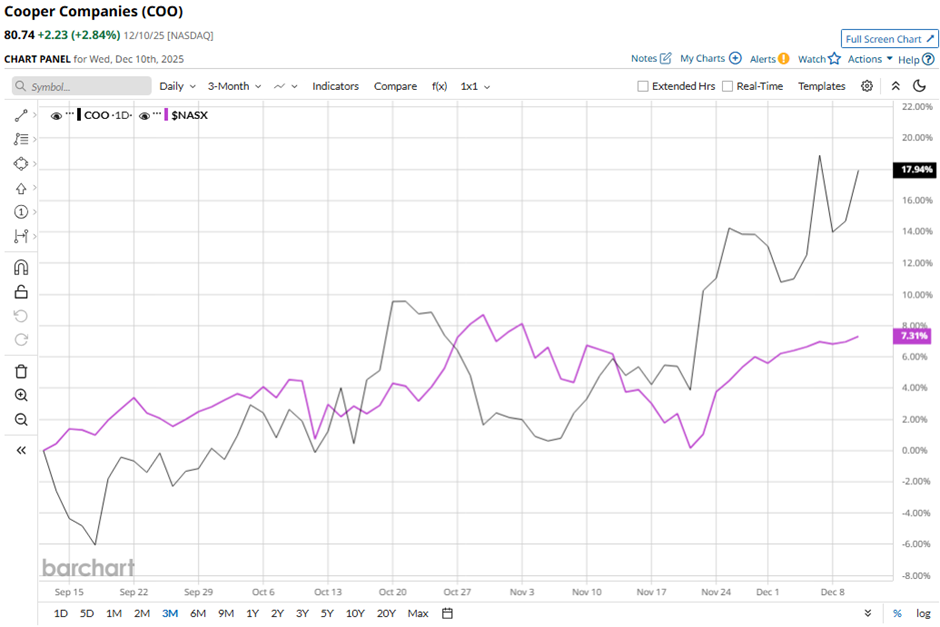Click the Watch link
This screenshot has height=627, width=940.
pyautogui.click(x=812, y=59)
